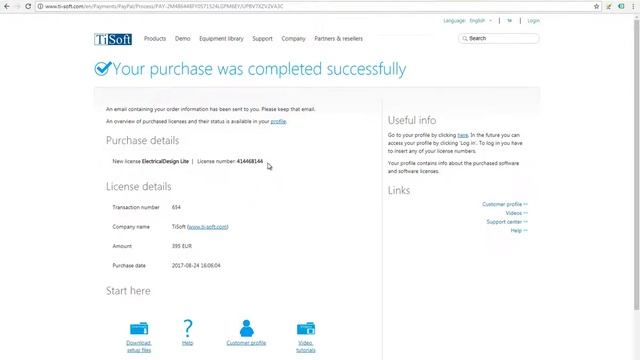
Task: Open the Support menu
Action: 262,38
